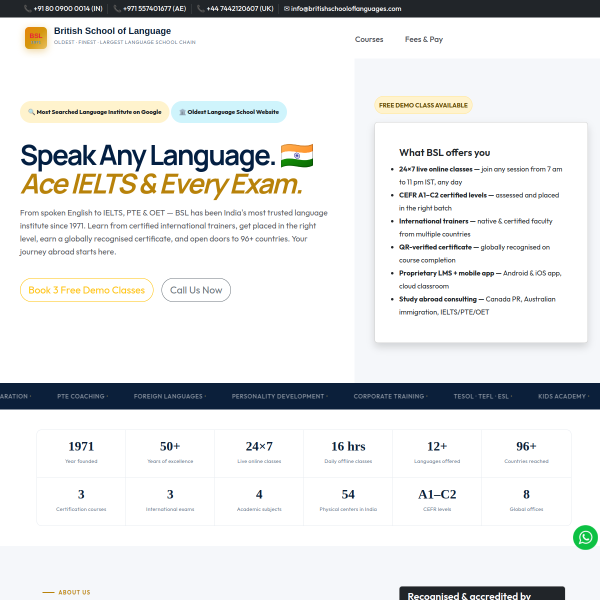
Task: Open British School of Language home title
Action: (112, 31)
